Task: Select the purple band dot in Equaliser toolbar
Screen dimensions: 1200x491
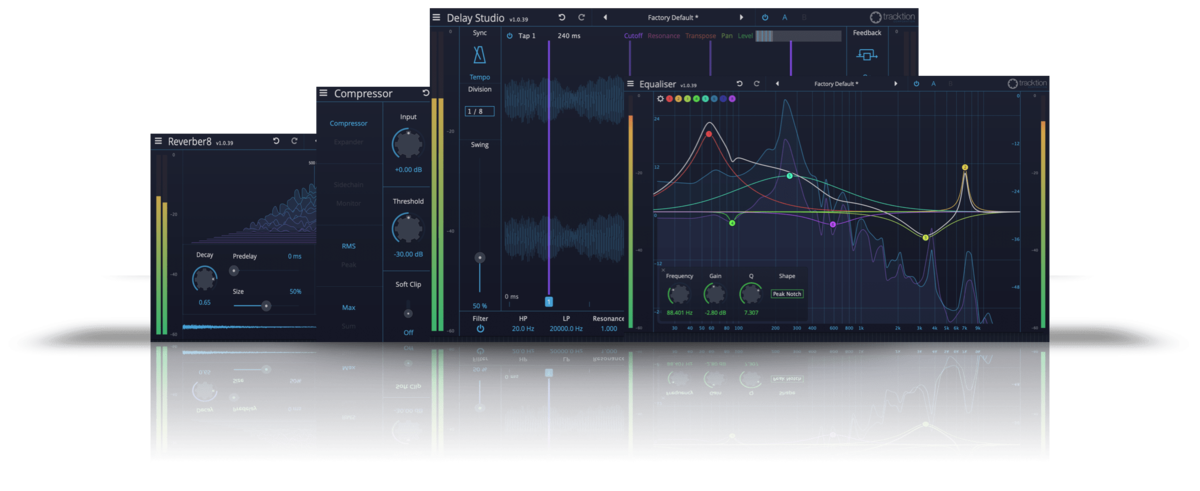Action: click(x=732, y=99)
